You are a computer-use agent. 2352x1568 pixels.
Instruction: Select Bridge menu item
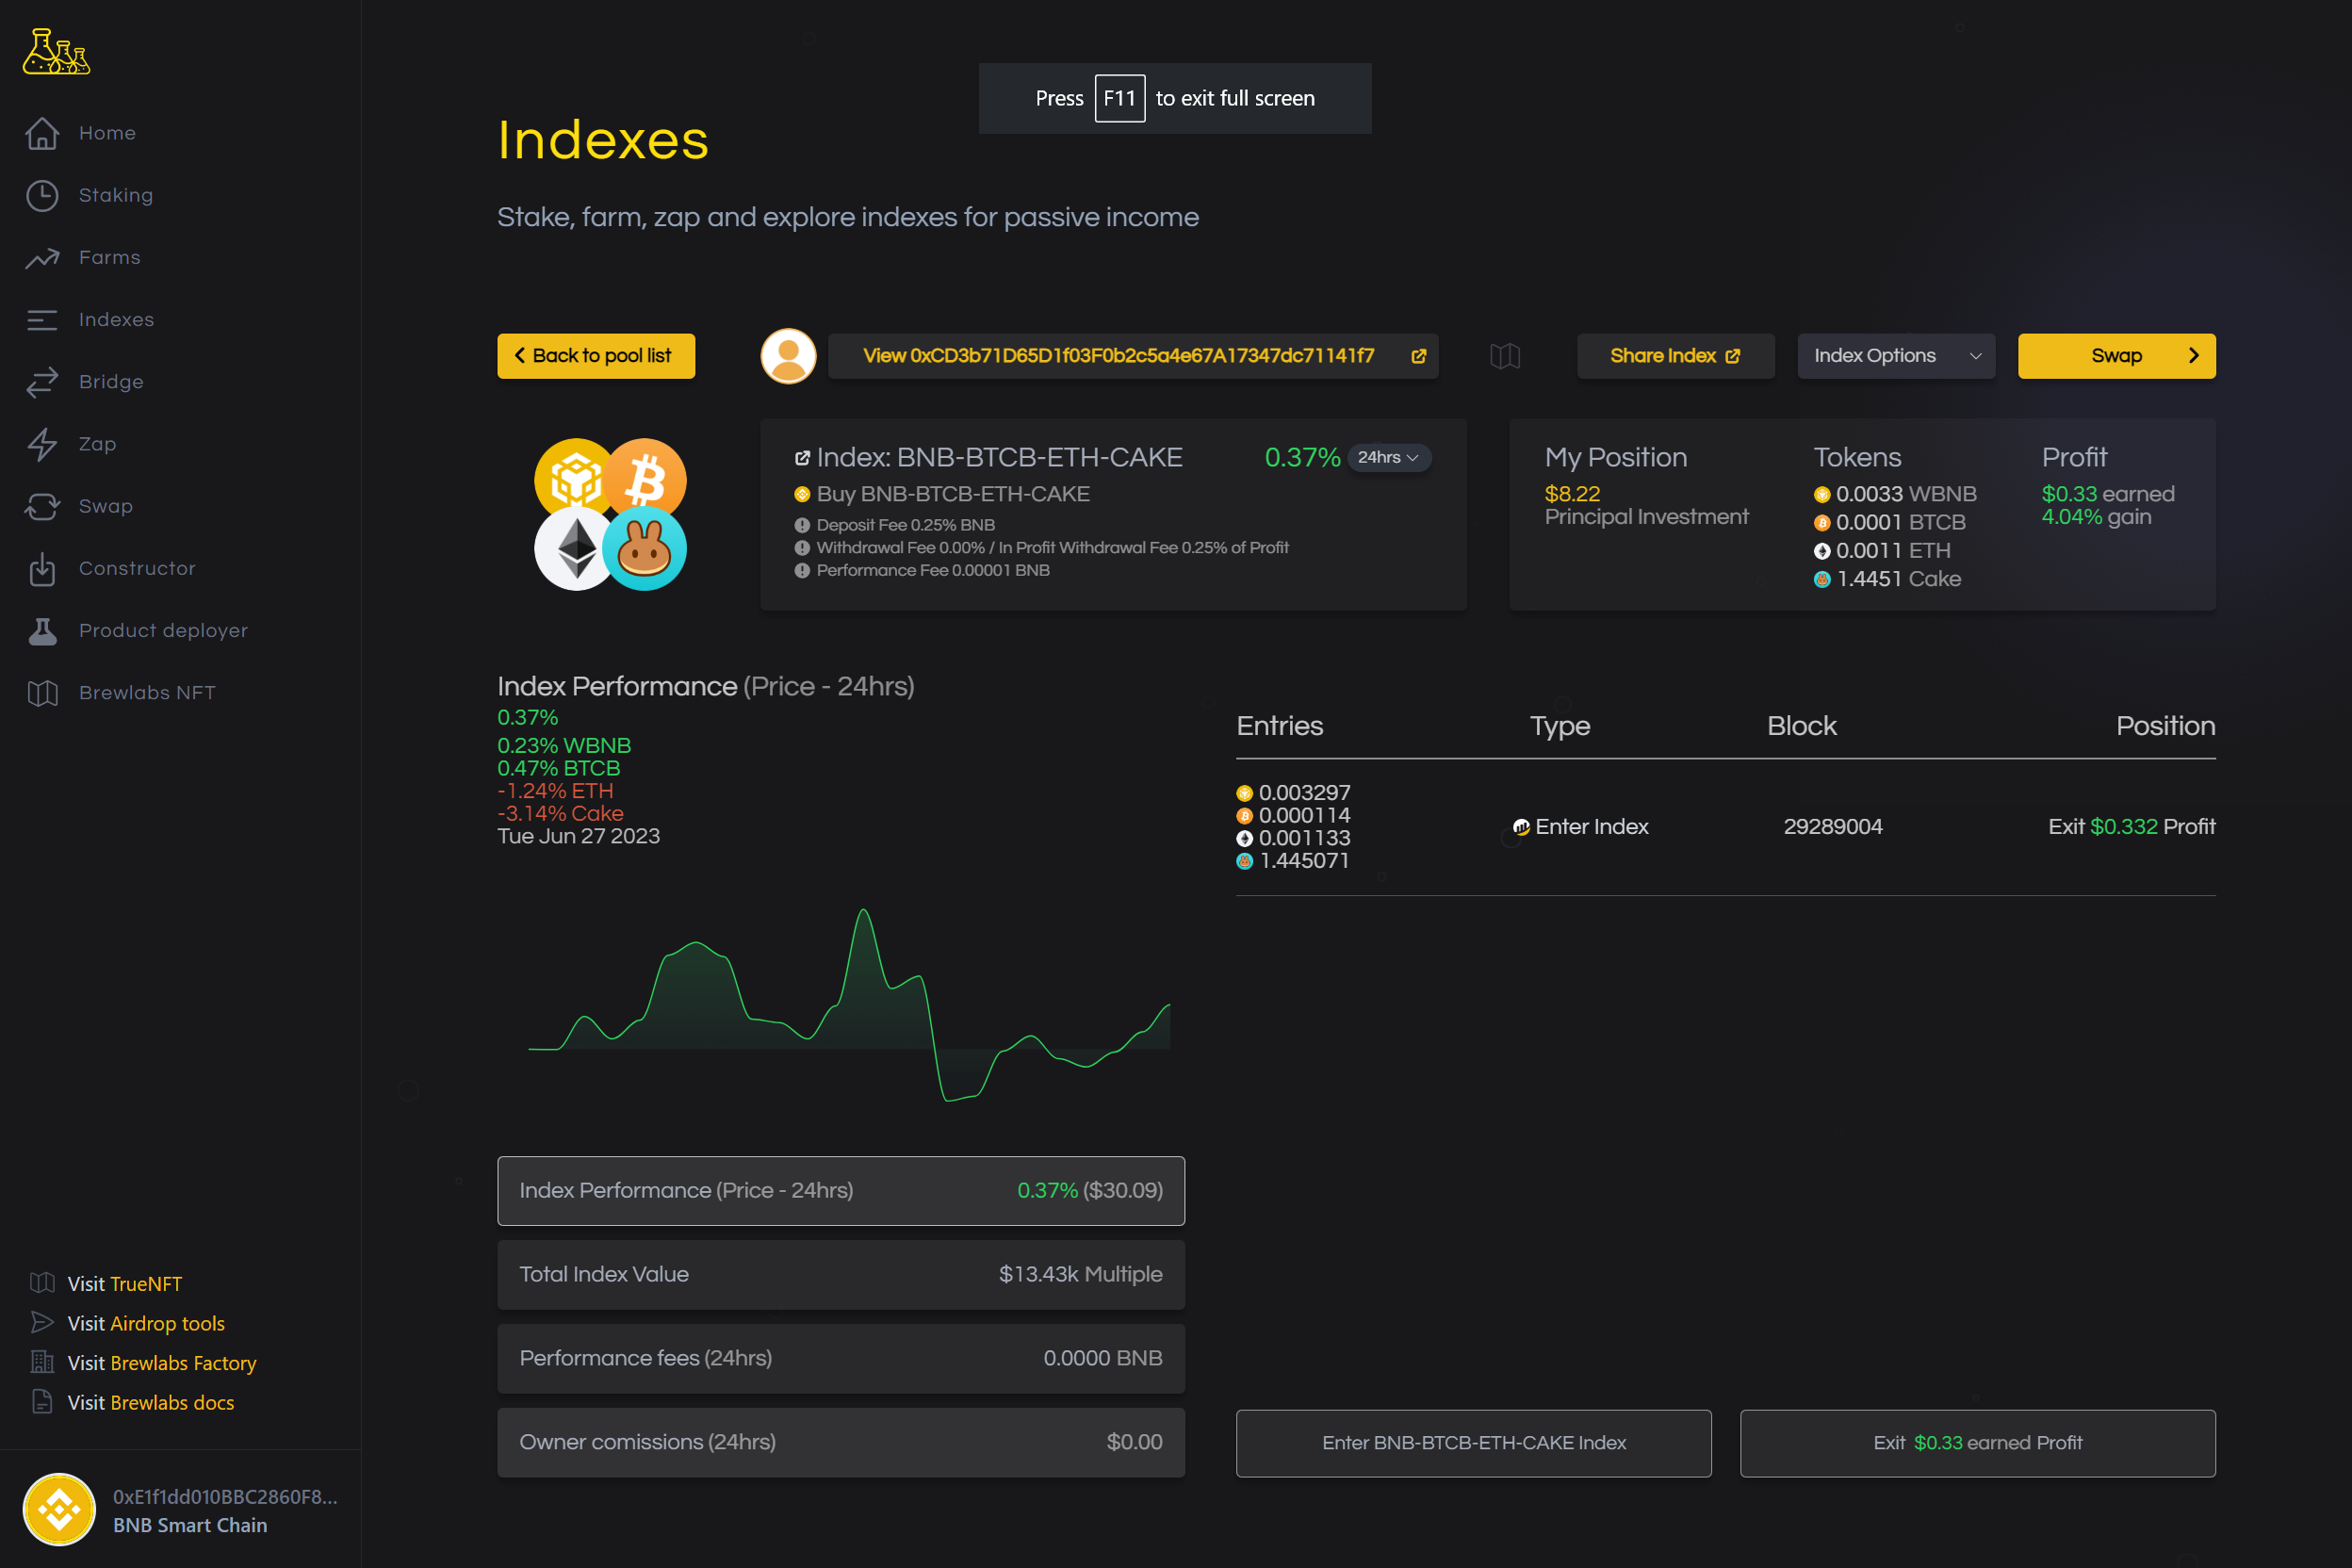click(111, 382)
